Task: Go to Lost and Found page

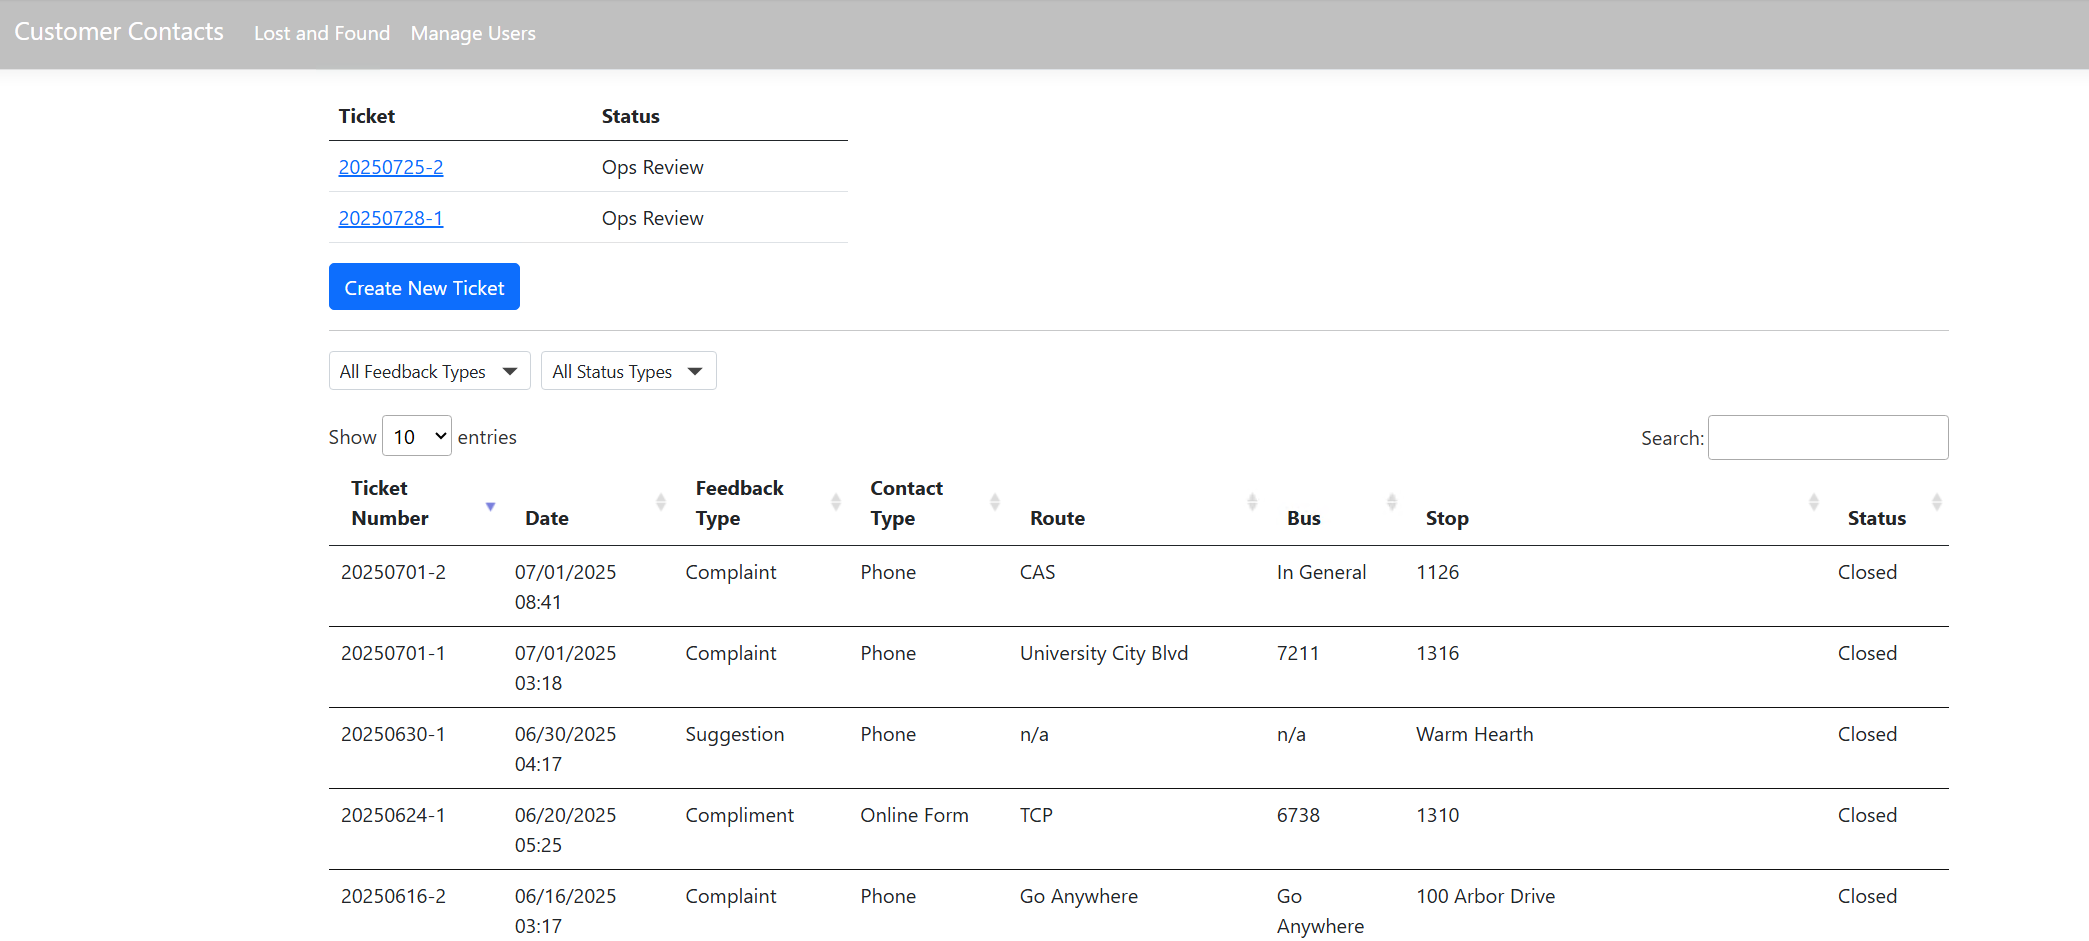Action: [322, 33]
